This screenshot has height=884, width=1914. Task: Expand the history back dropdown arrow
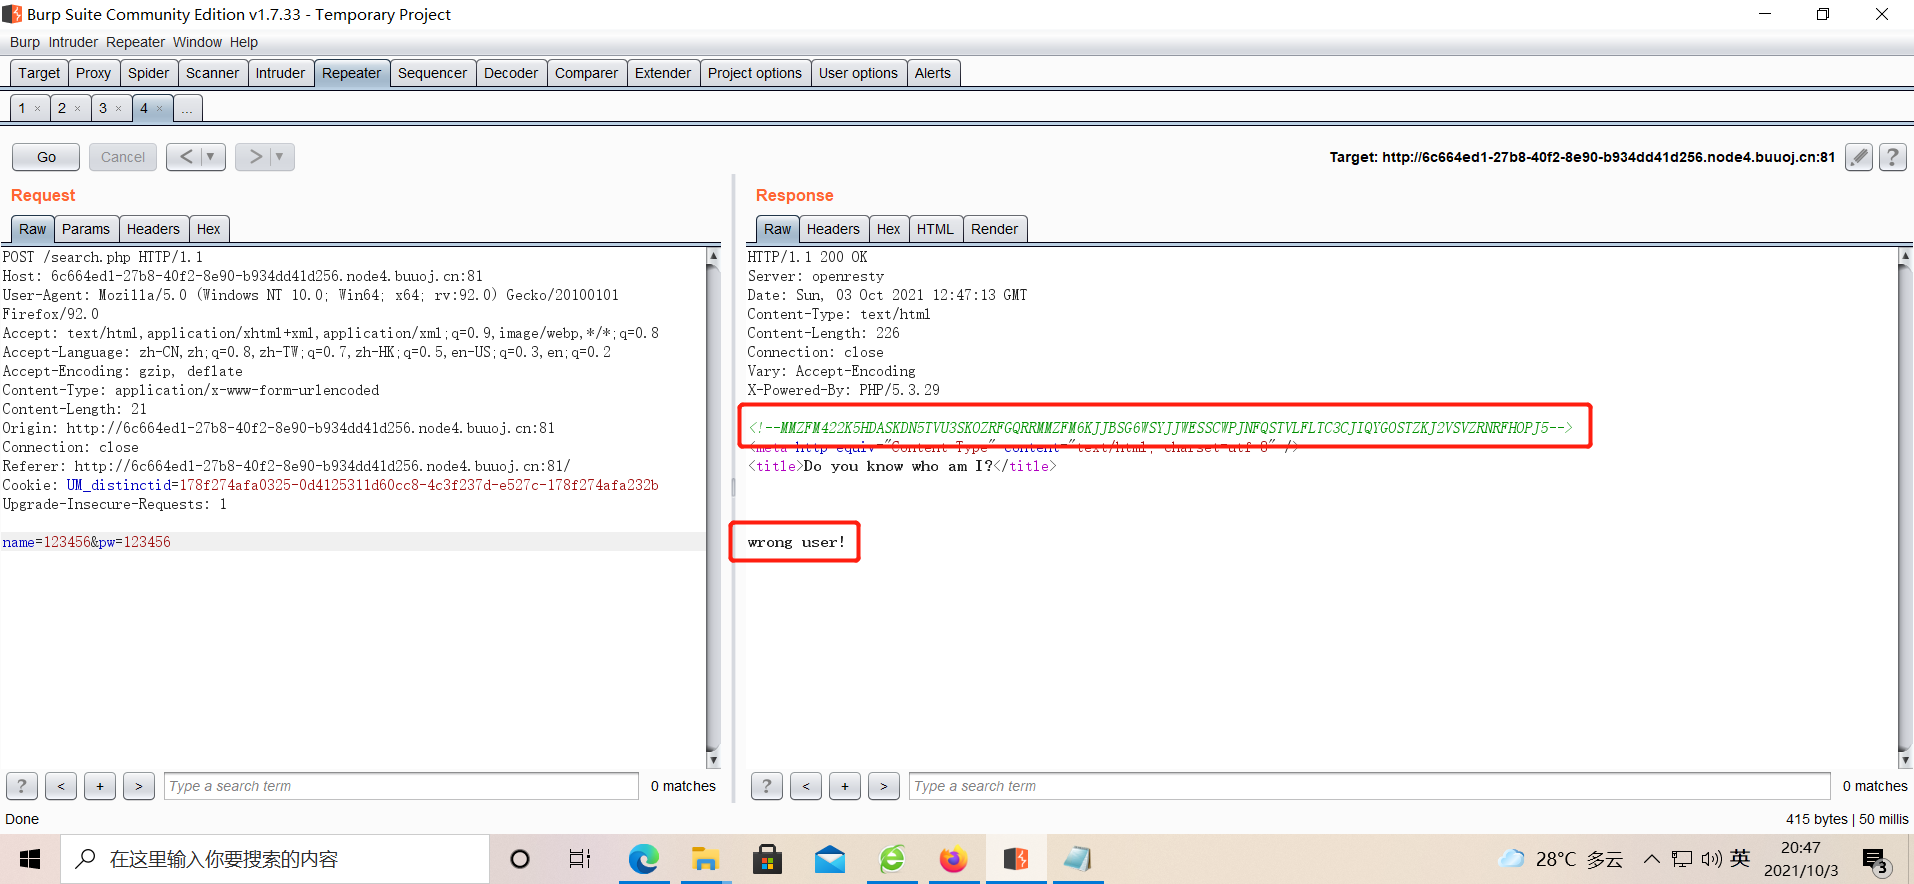point(210,157)
